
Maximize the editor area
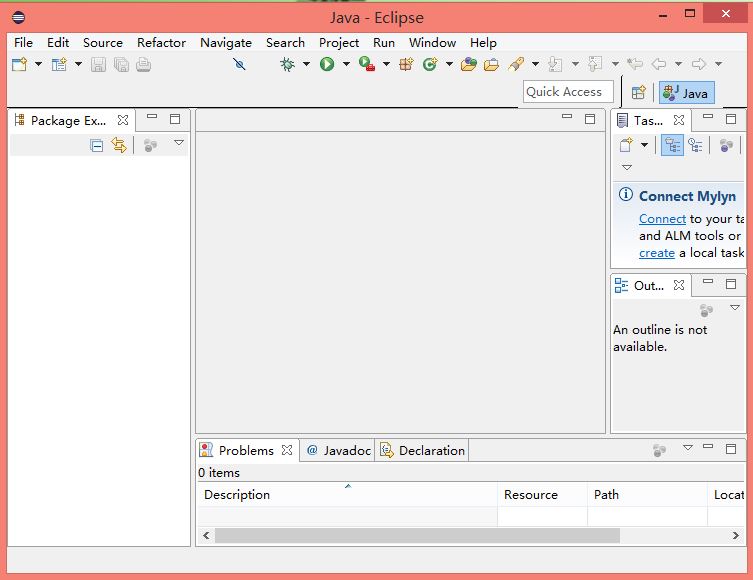[590, 119]
